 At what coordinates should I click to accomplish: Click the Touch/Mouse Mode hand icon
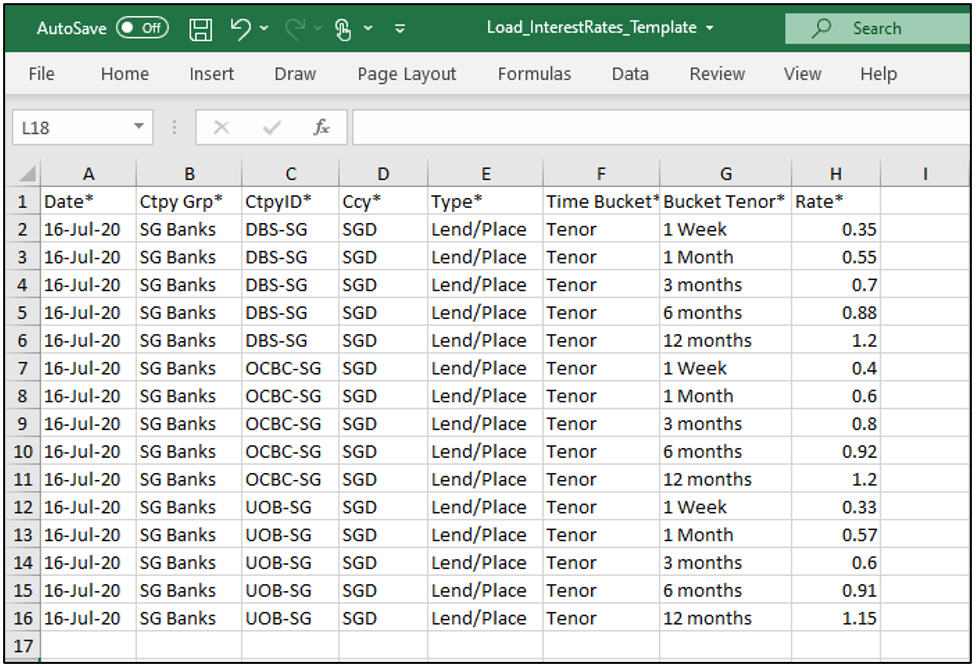click(x=343, y=29)
